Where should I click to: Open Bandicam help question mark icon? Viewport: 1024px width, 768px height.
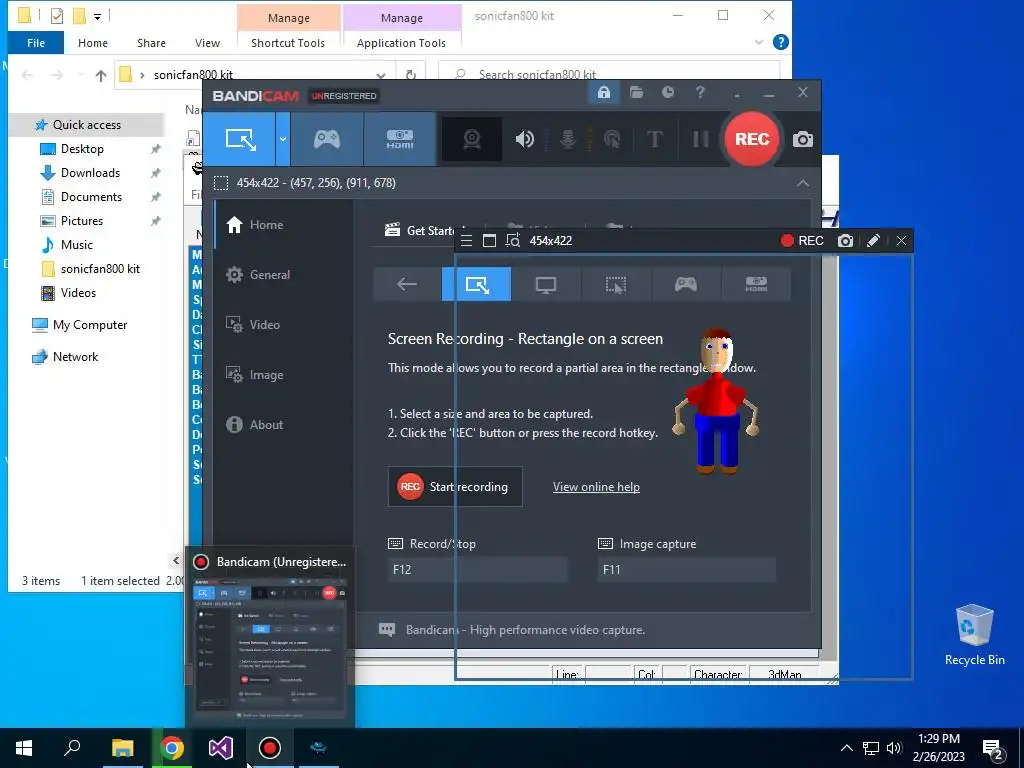point(700,93)
